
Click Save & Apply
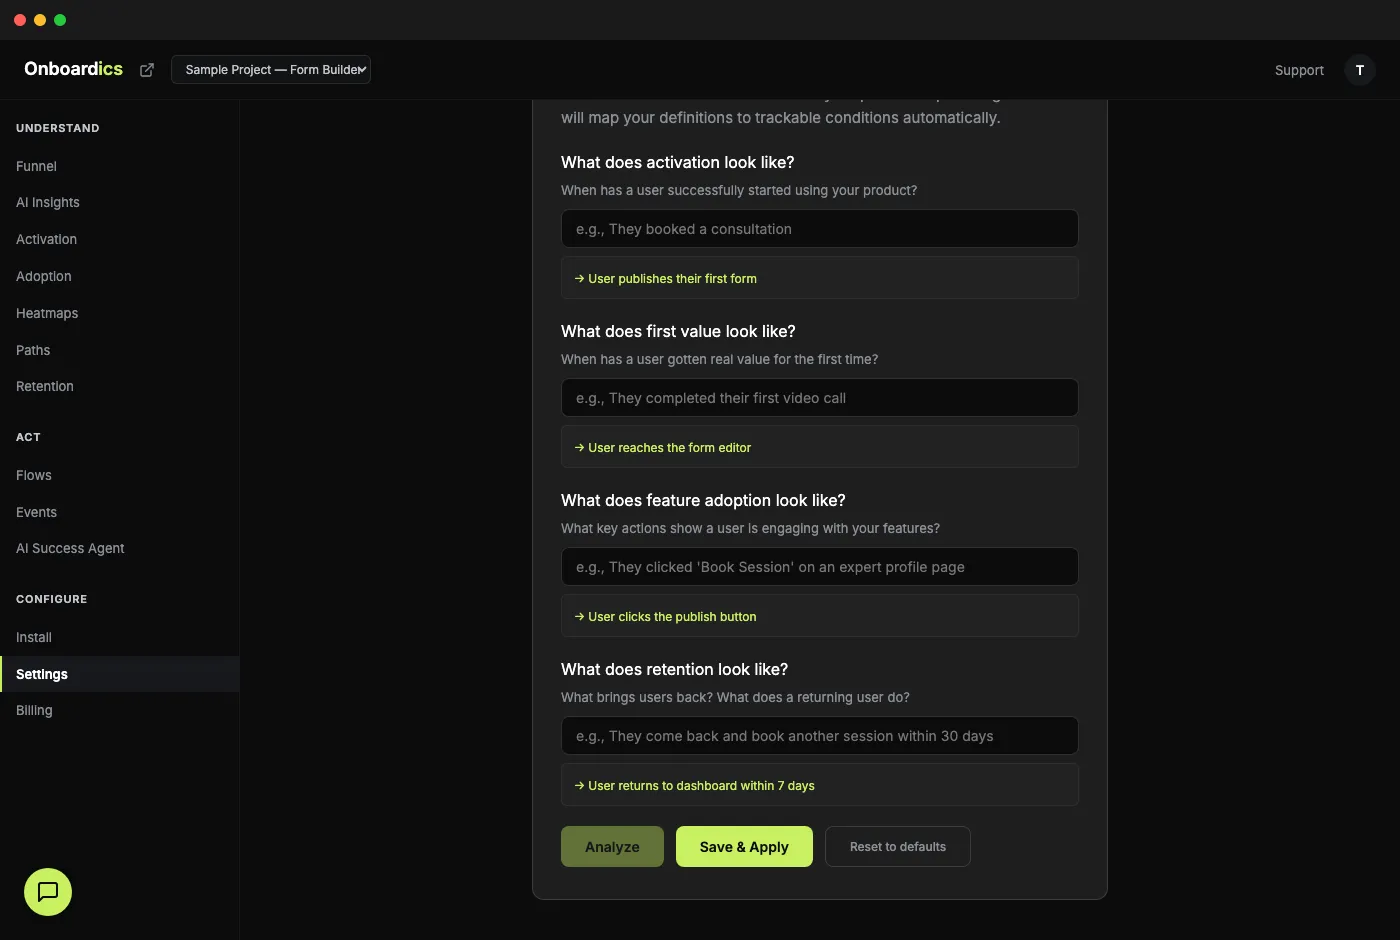(x=744, y=847)
